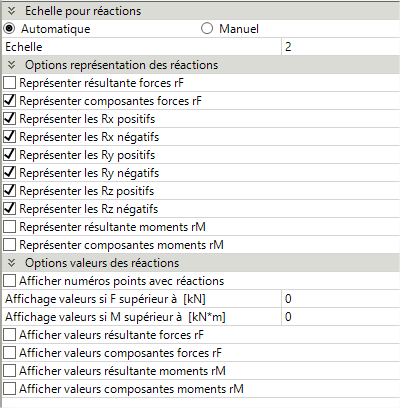
Task: Uncheck Représenter les Rz négatifs
Action: pyautogui.click(x=9, y=209)
